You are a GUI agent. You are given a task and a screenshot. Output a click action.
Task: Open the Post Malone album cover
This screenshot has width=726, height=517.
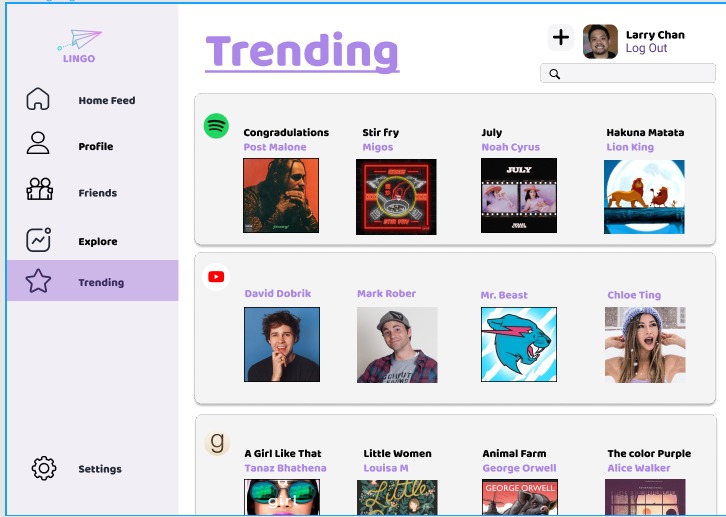pos(281,195)
